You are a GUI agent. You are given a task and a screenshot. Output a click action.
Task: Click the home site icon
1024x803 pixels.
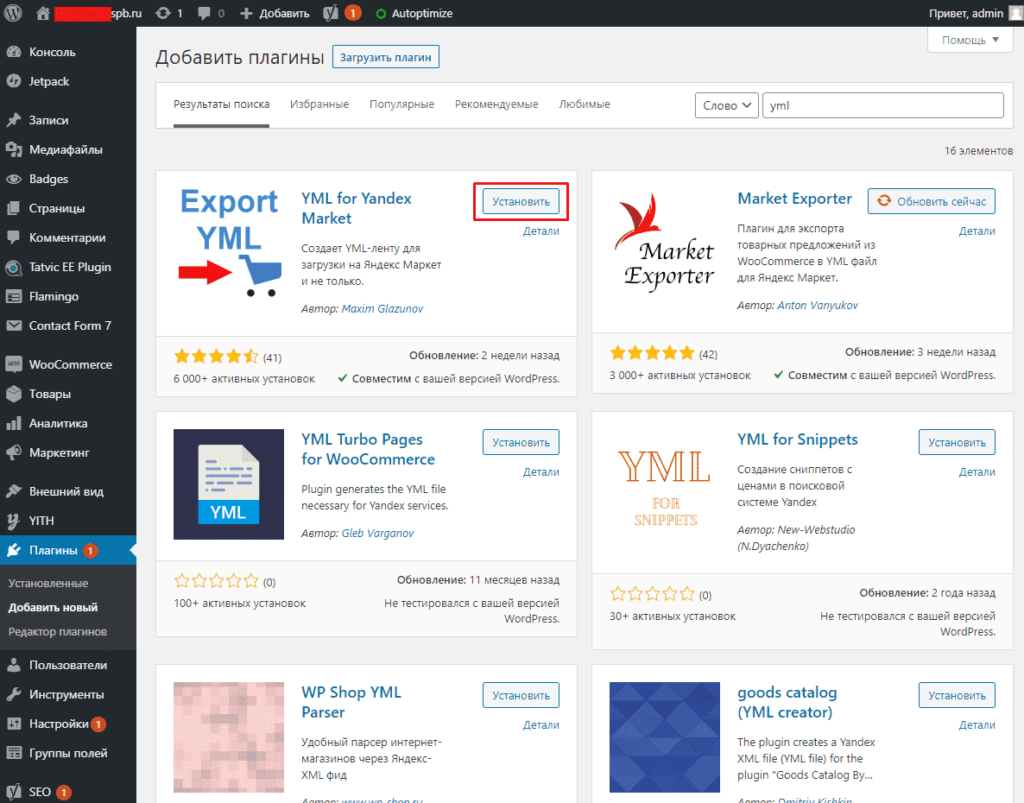point(42,13)
